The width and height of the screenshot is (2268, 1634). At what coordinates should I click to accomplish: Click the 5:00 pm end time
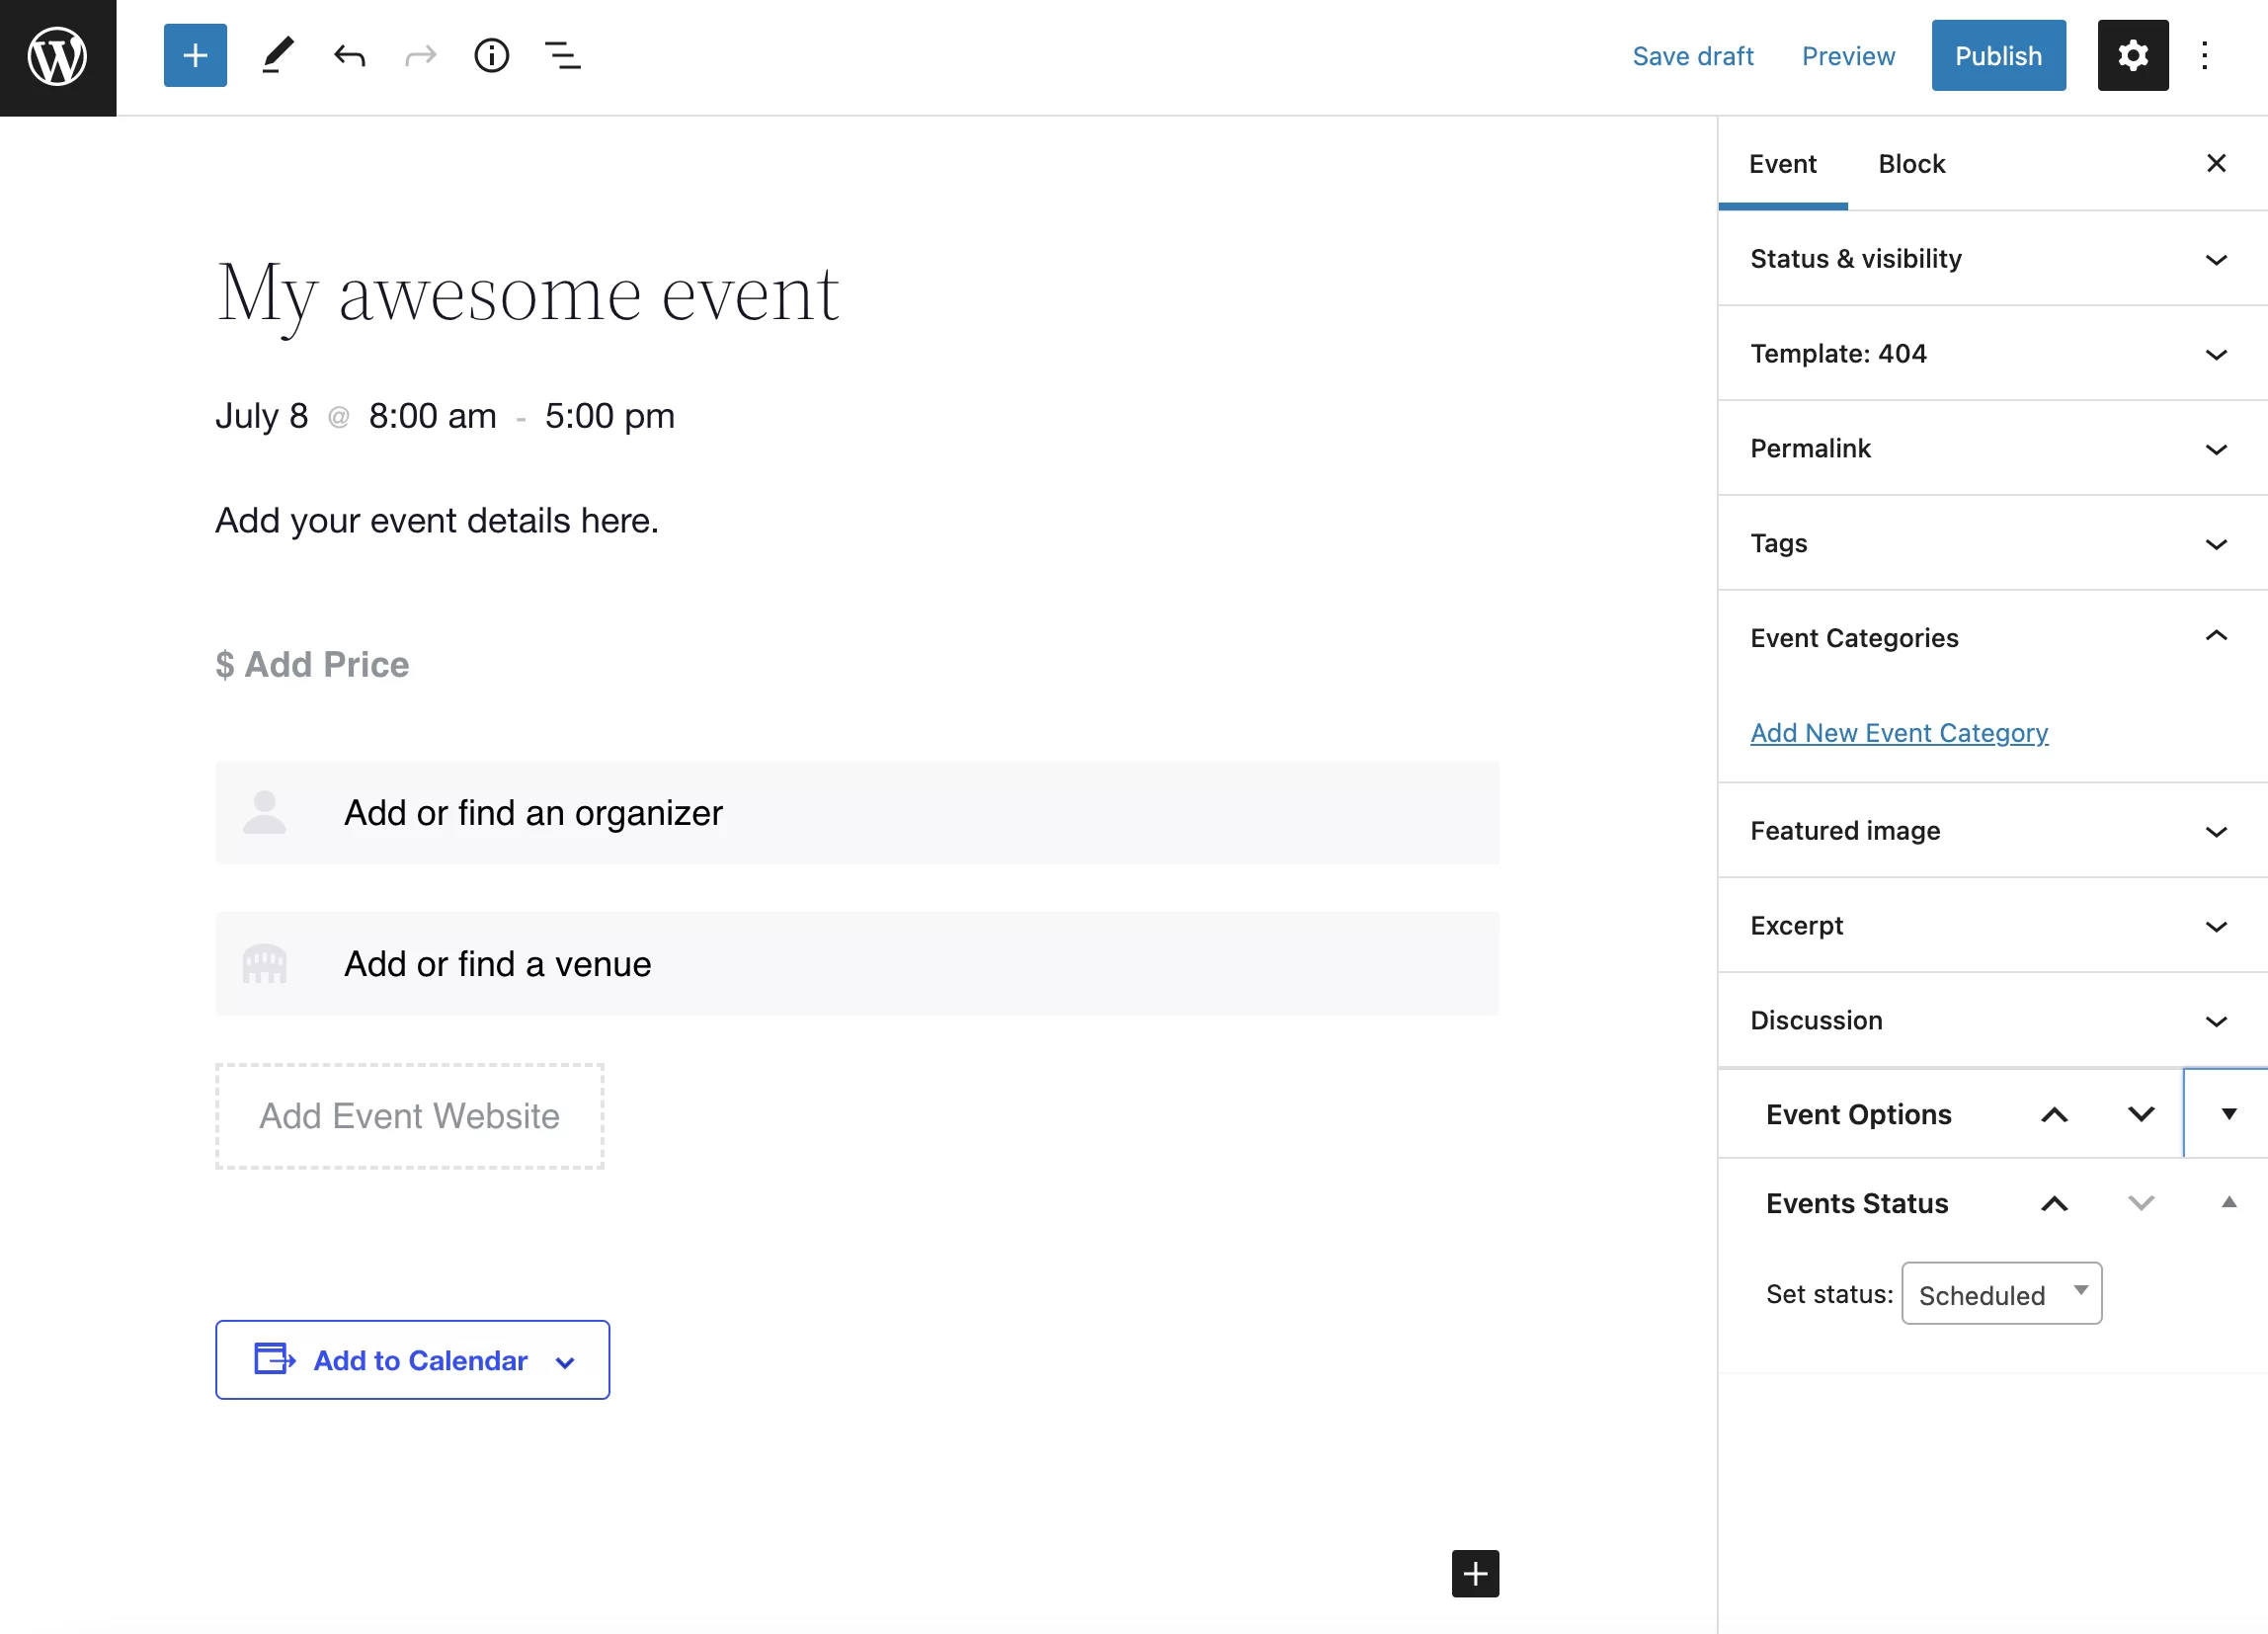click(x=609, y=416)
